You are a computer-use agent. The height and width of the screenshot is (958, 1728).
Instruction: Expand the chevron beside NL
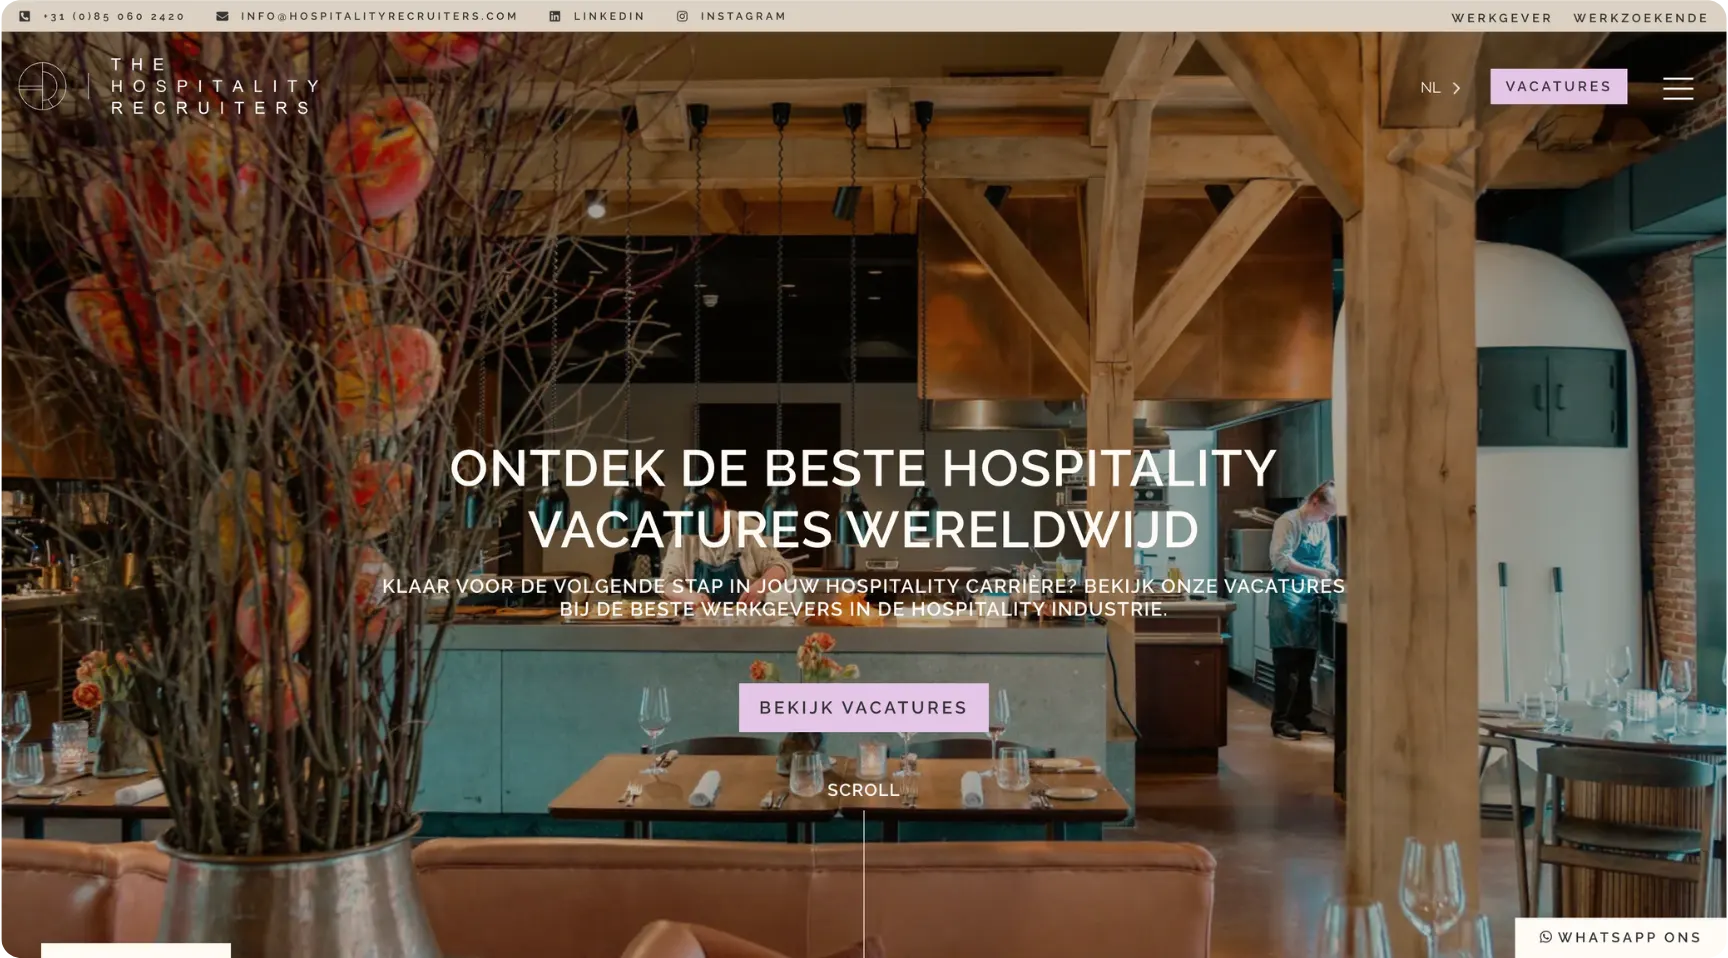(x=1456, y=88)
